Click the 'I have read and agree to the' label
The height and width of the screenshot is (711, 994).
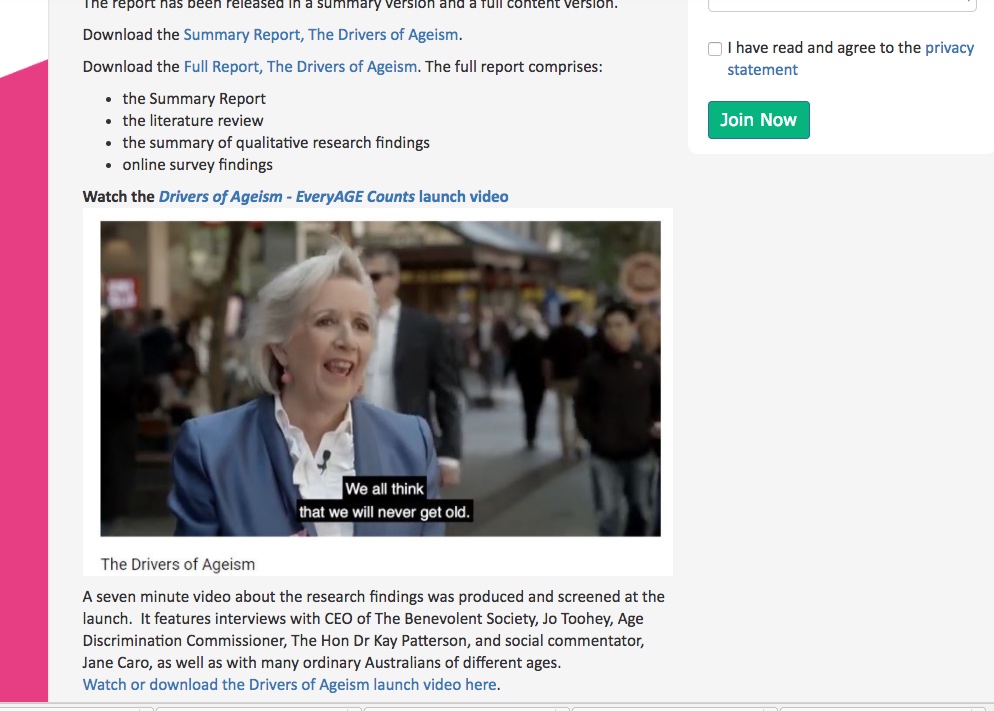click(824, 48)
